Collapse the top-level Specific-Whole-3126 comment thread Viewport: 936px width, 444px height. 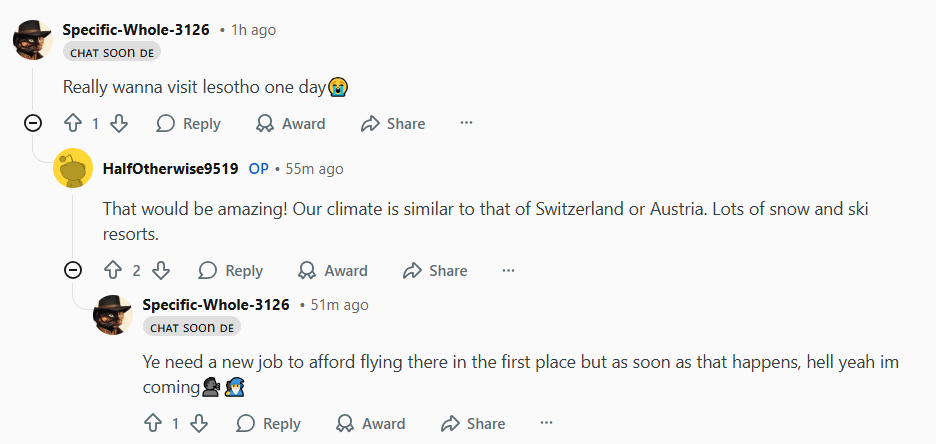(33, 123)
